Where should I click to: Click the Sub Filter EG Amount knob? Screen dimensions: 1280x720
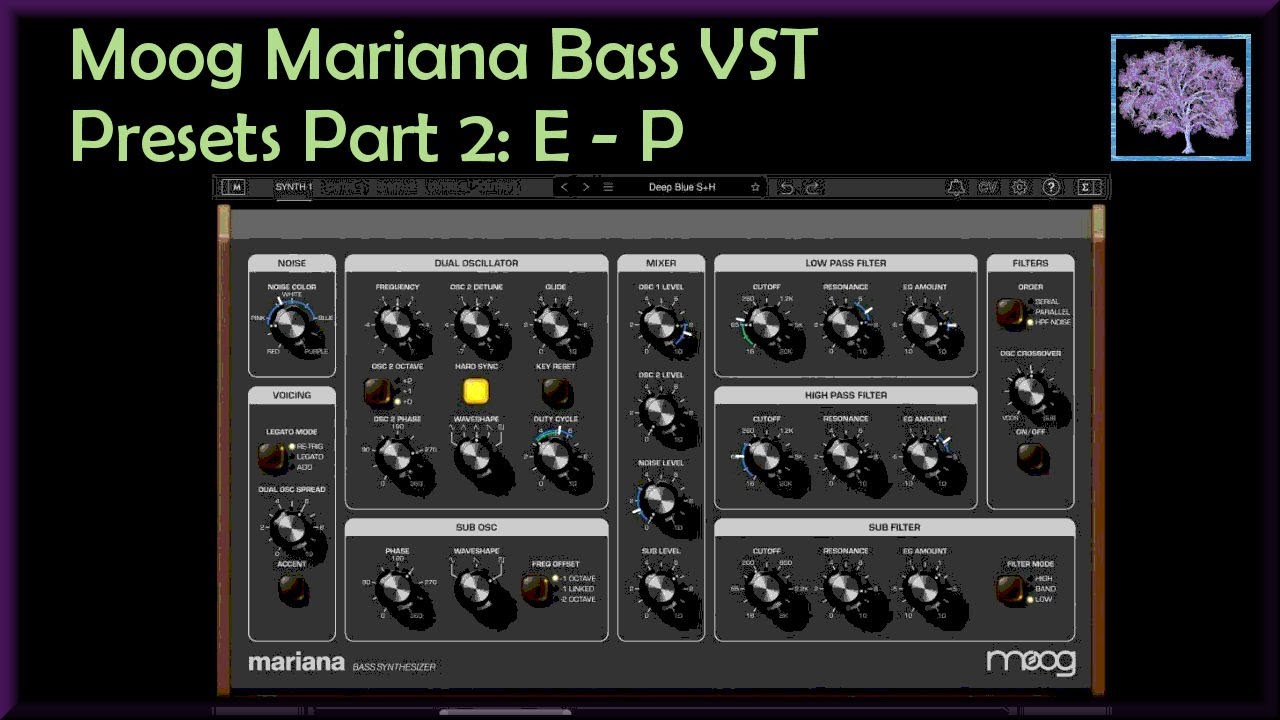pos(924,588)
